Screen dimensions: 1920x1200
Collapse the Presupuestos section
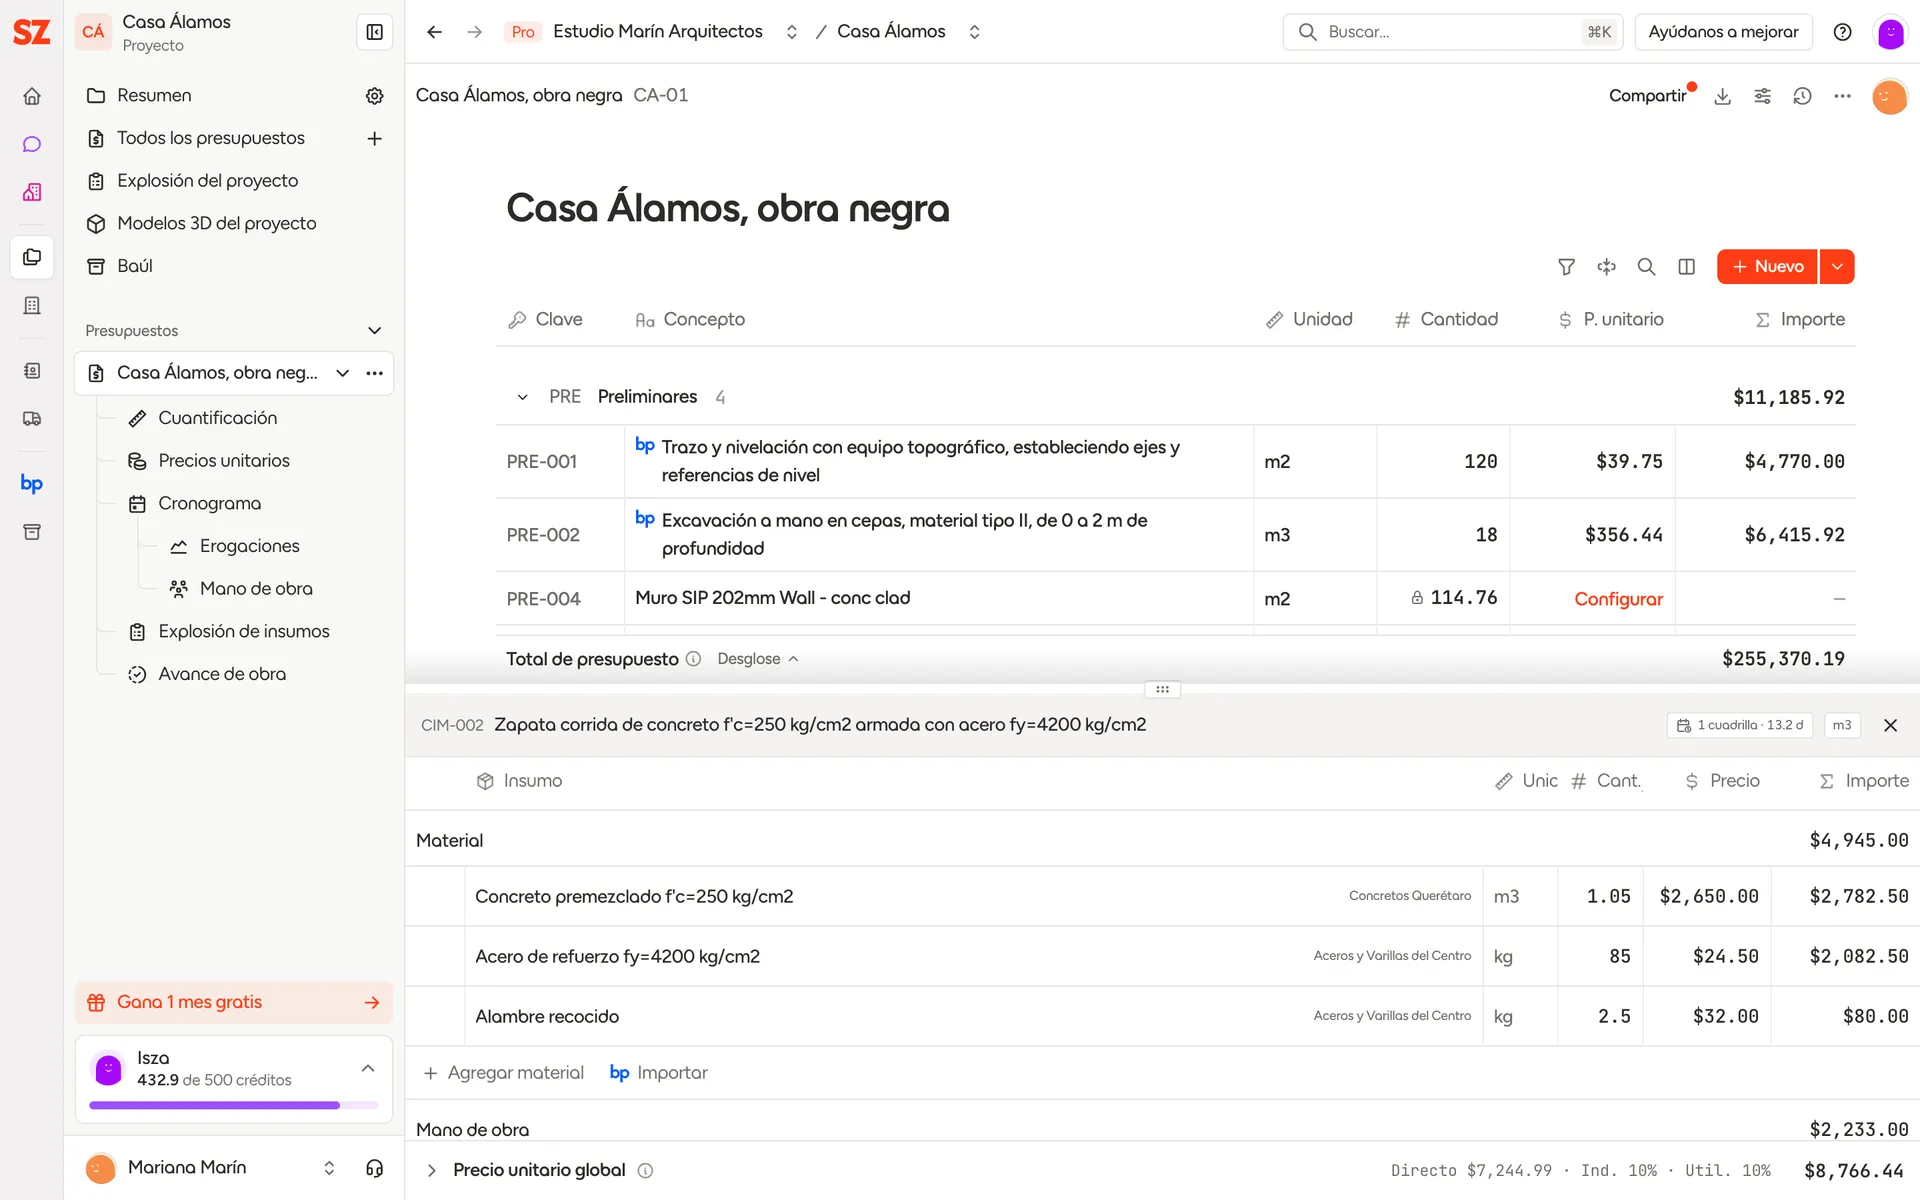coord(375,331)
